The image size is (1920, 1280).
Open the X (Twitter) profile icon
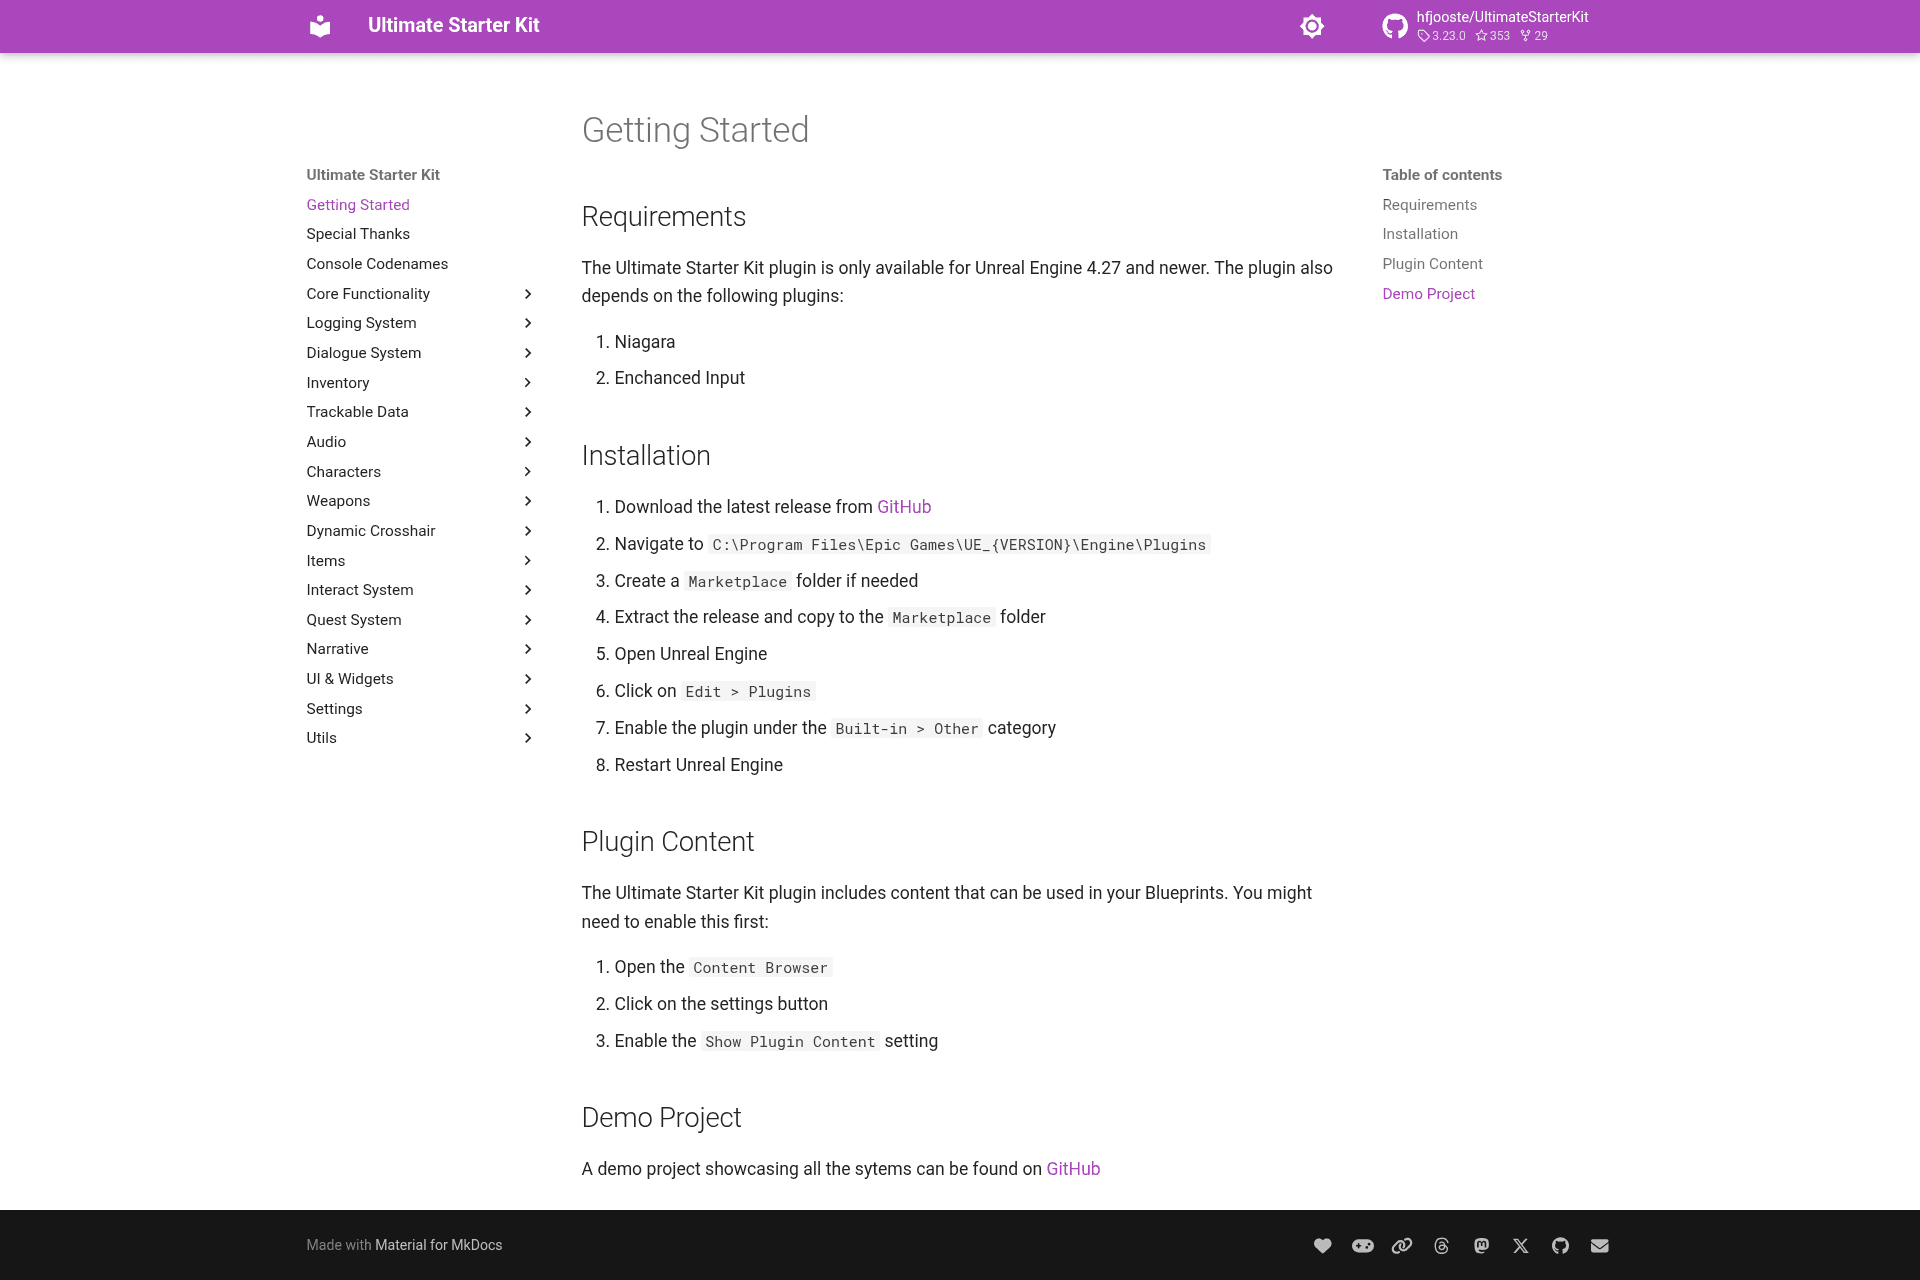[x=1521, y=1245]
